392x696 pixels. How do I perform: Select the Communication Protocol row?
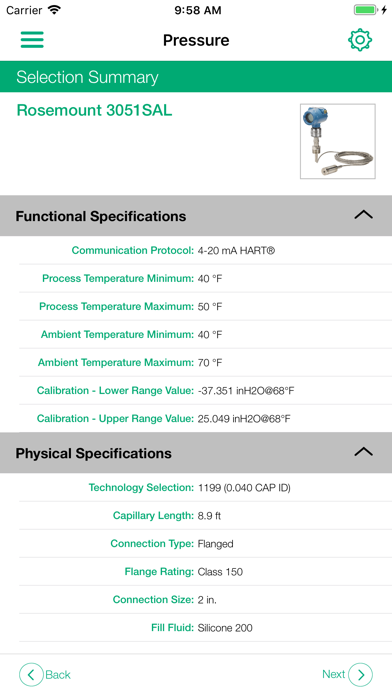tap(205, 250)
